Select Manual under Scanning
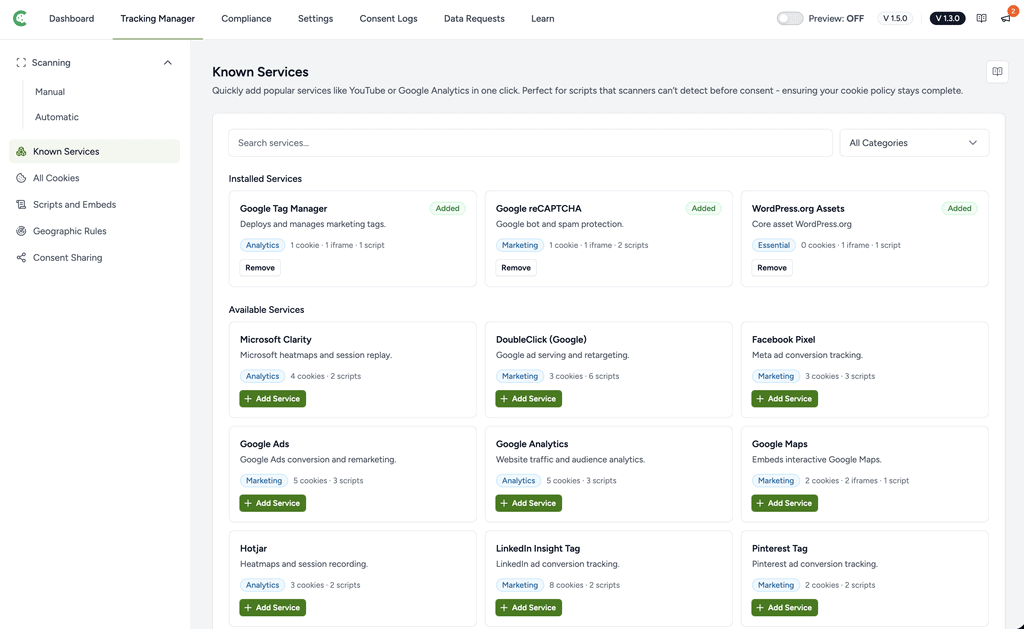The width and height of the screenshot is (1024, 629). pyautogui.click(x=50, y=92)
